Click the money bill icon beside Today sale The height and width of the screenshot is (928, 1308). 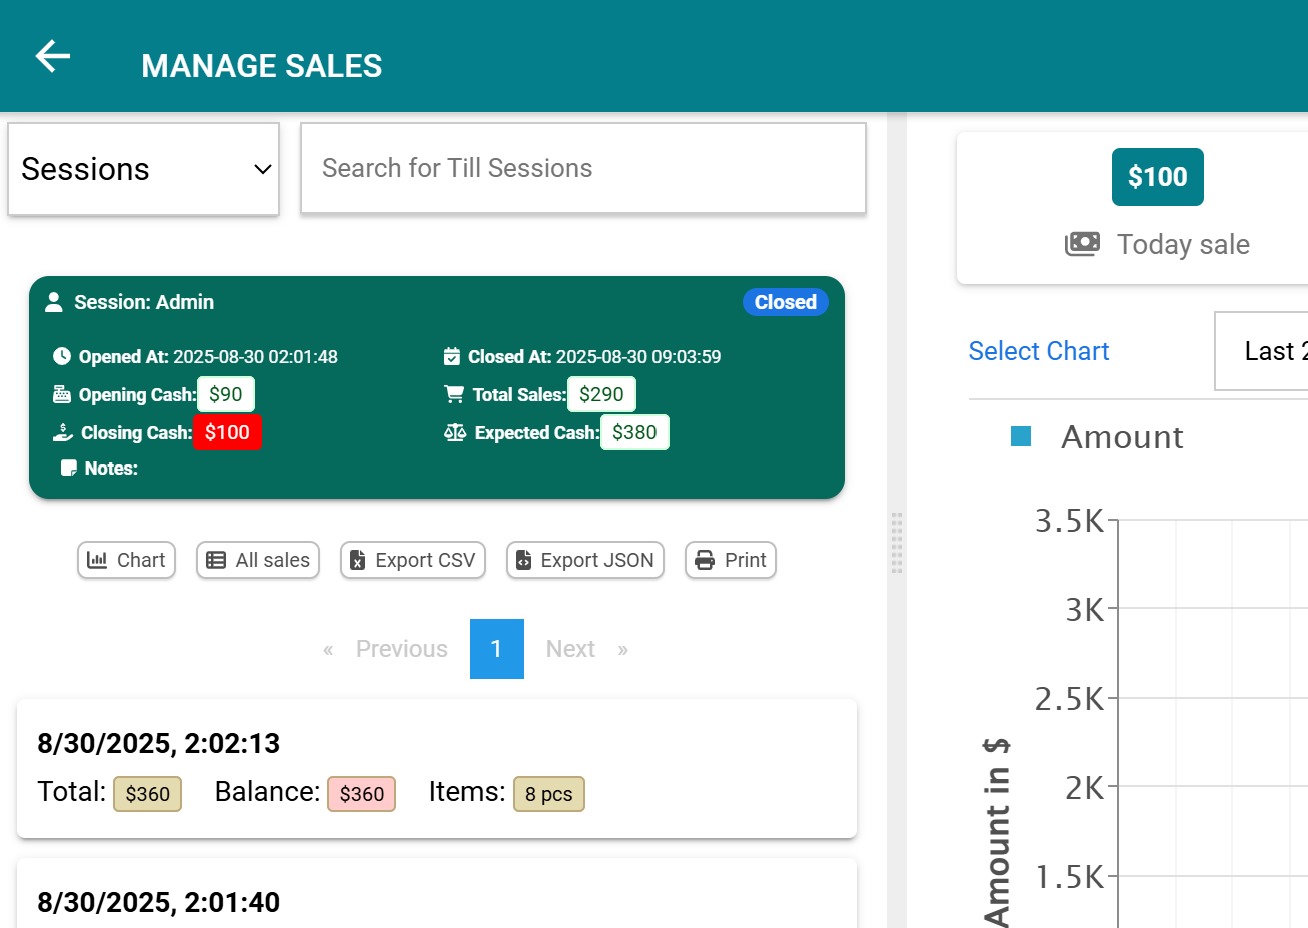(x=1082, y=244)
